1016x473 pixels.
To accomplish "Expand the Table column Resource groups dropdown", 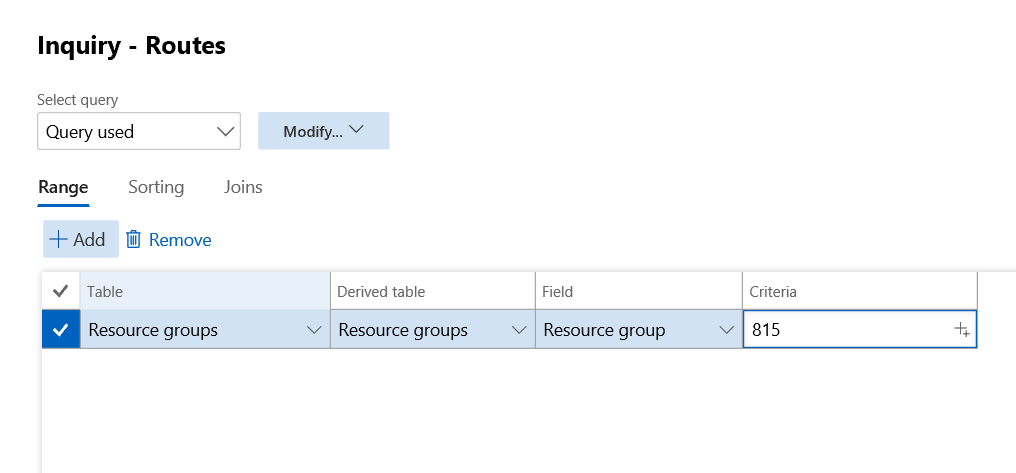I will coord(313,330).
